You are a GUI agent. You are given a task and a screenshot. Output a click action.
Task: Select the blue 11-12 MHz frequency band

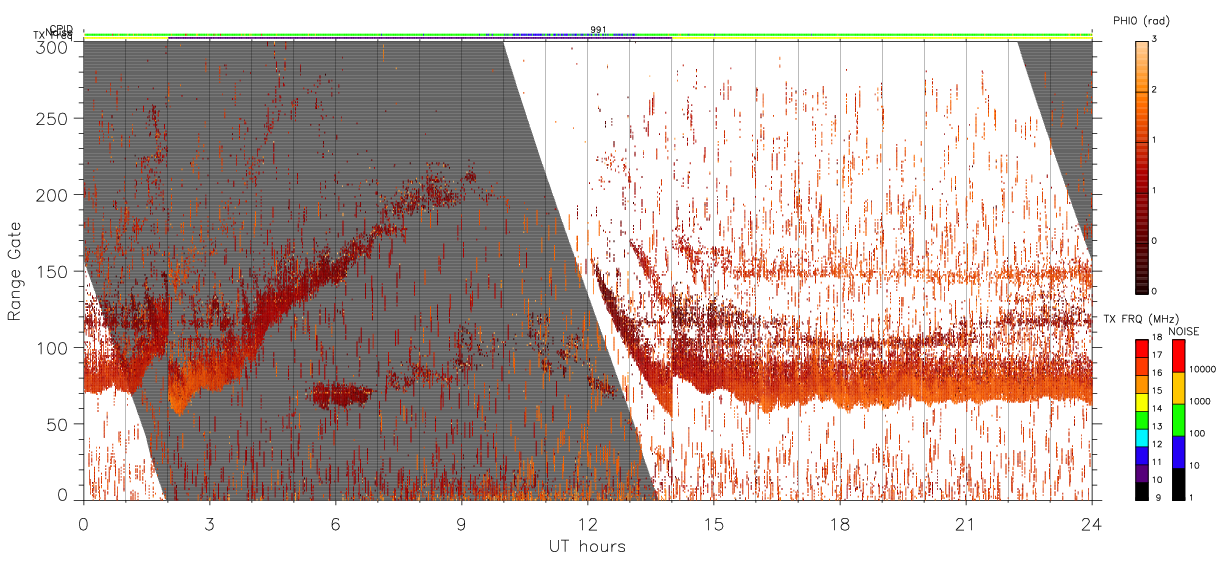point(1142,455)
